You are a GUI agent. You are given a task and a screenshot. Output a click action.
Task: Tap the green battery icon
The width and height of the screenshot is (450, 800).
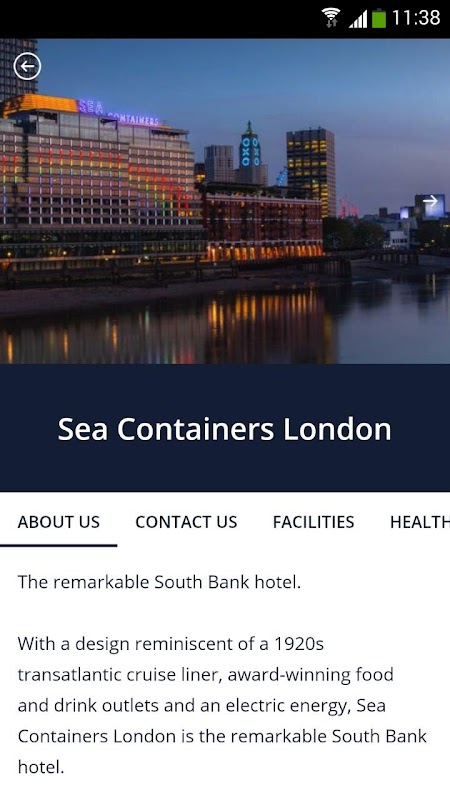[x=379, y=18]
